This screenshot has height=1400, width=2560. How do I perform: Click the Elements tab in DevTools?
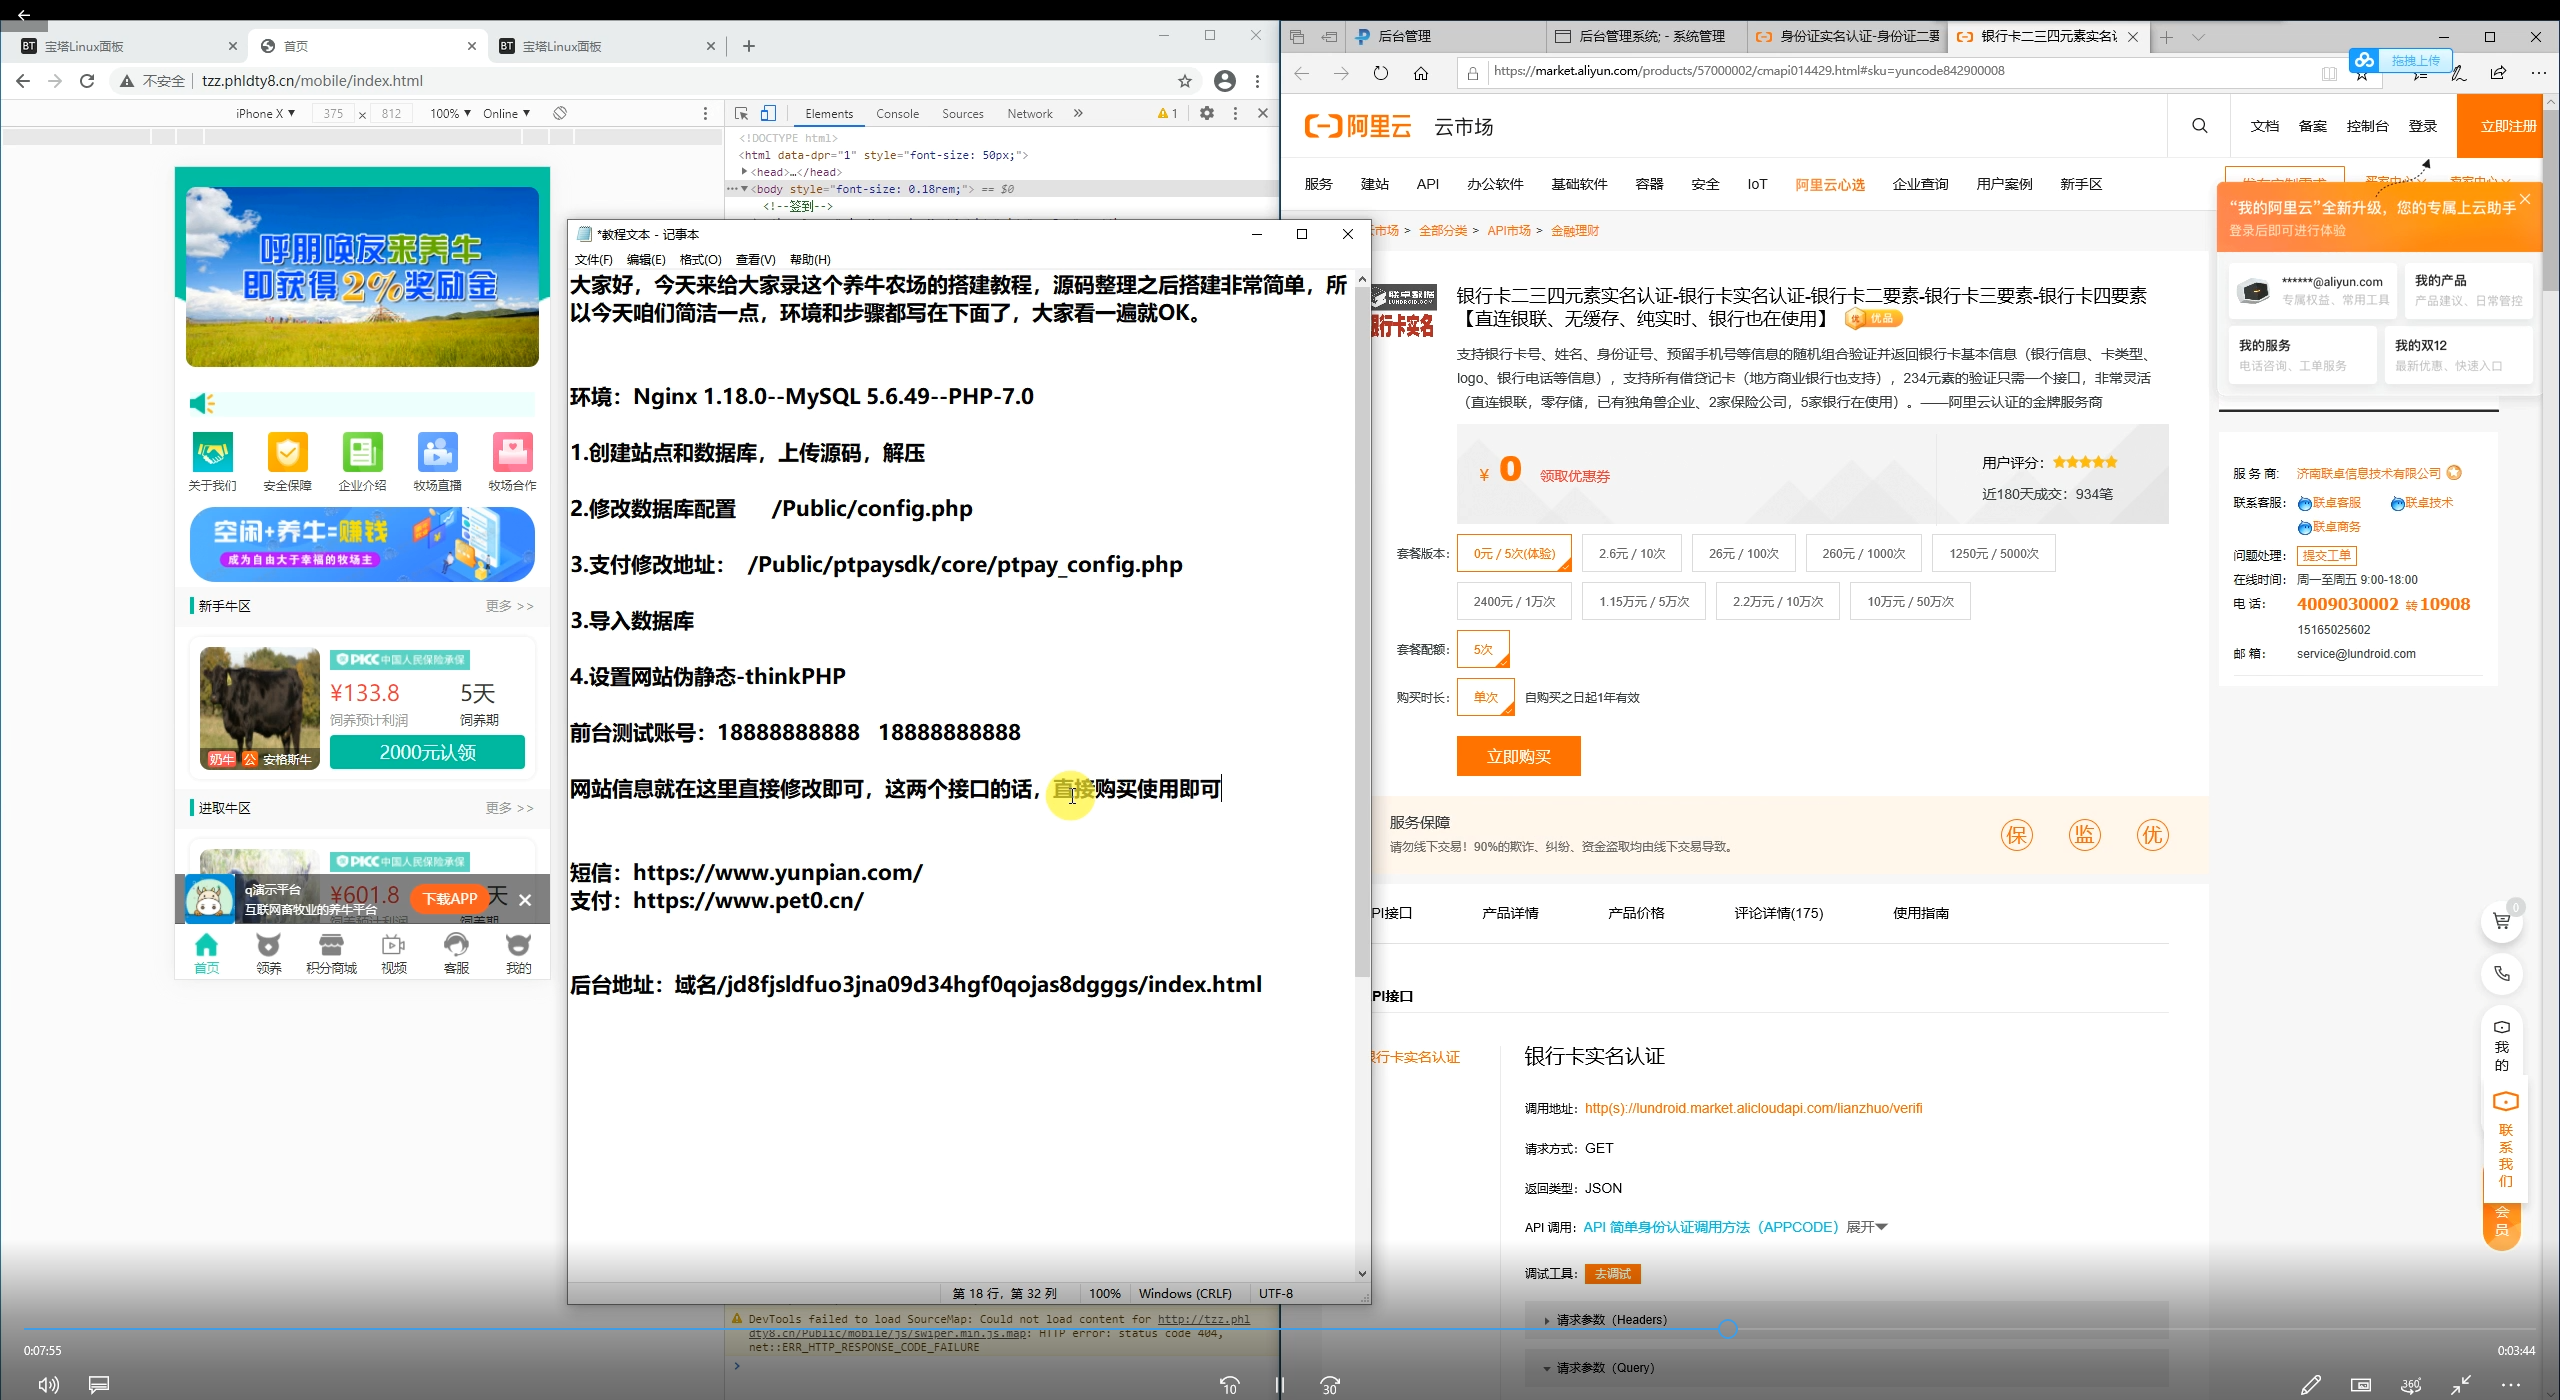pyautogui.click(x=829, y=112)
